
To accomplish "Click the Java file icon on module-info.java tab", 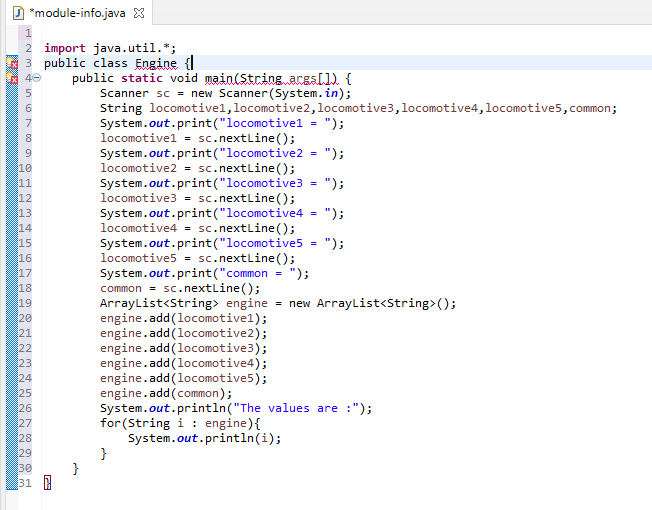I will pos(18,13).
